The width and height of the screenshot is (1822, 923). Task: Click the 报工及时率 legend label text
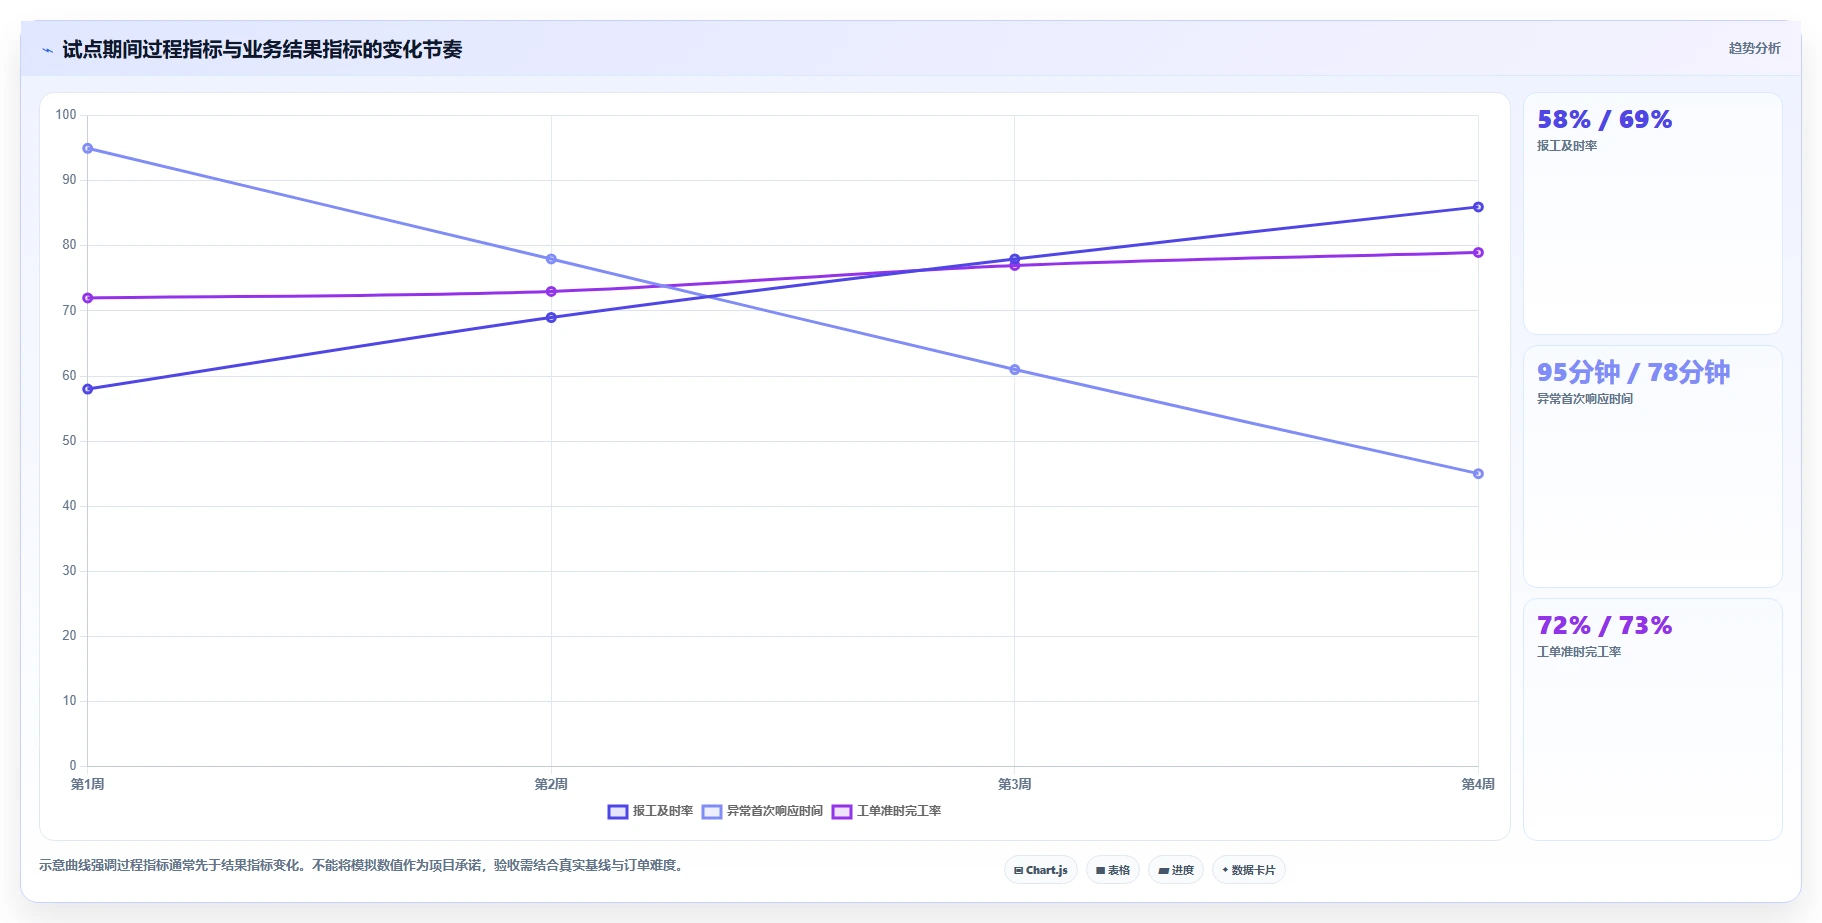(662, 811)
